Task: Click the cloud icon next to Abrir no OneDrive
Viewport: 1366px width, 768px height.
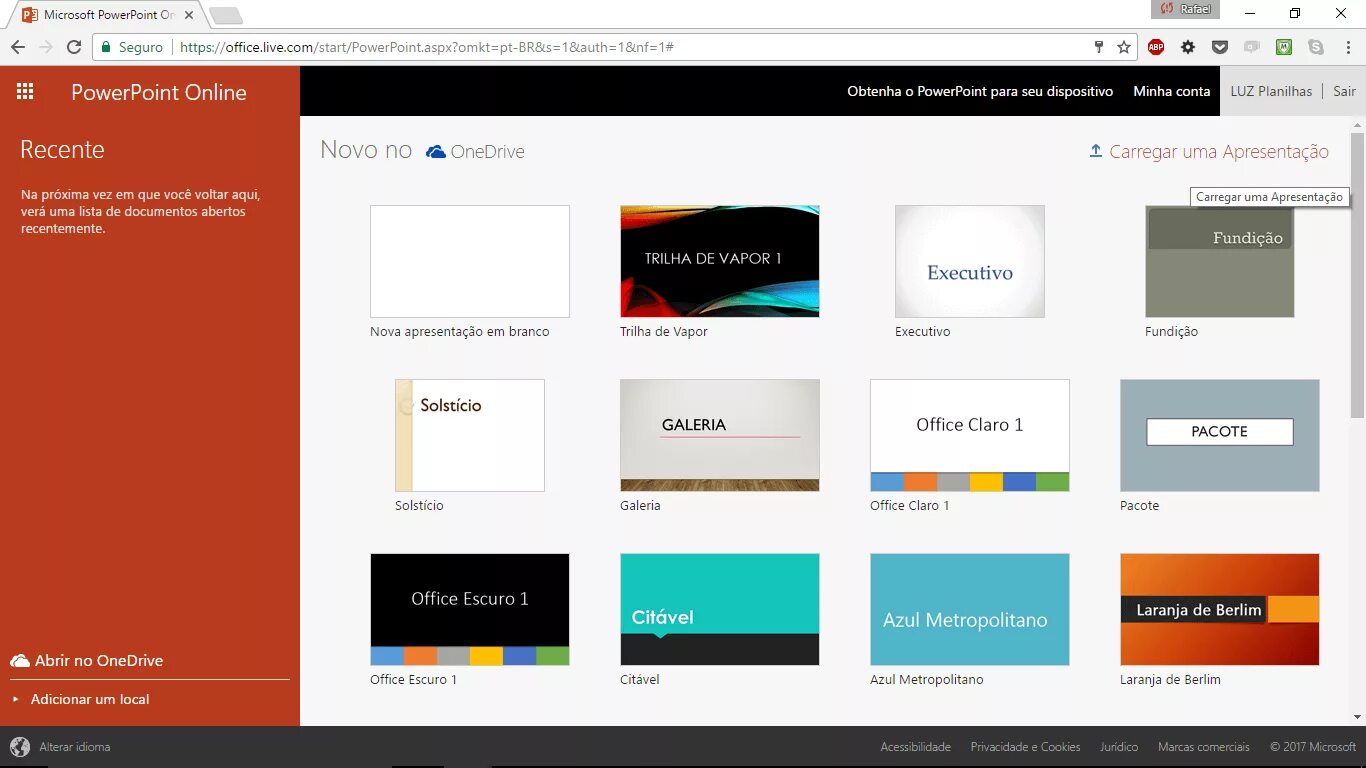Action: 20,661
